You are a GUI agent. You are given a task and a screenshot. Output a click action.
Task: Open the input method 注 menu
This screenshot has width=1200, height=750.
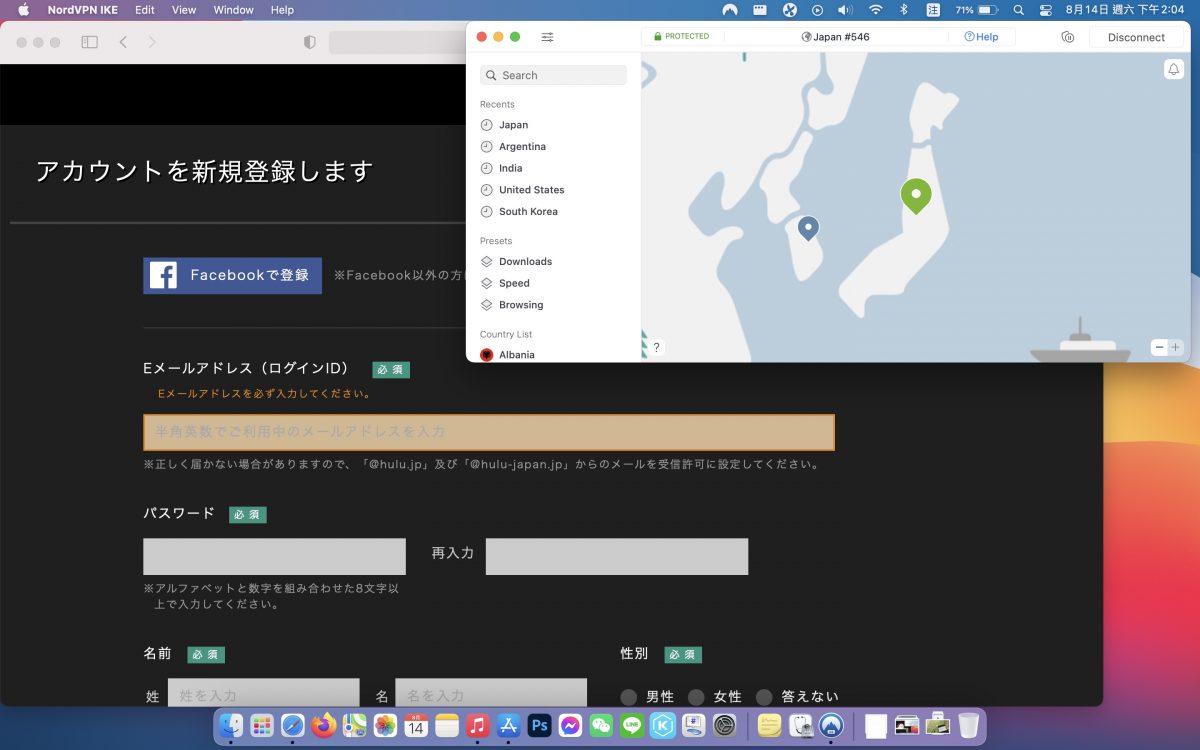click(x=933, y=10)
